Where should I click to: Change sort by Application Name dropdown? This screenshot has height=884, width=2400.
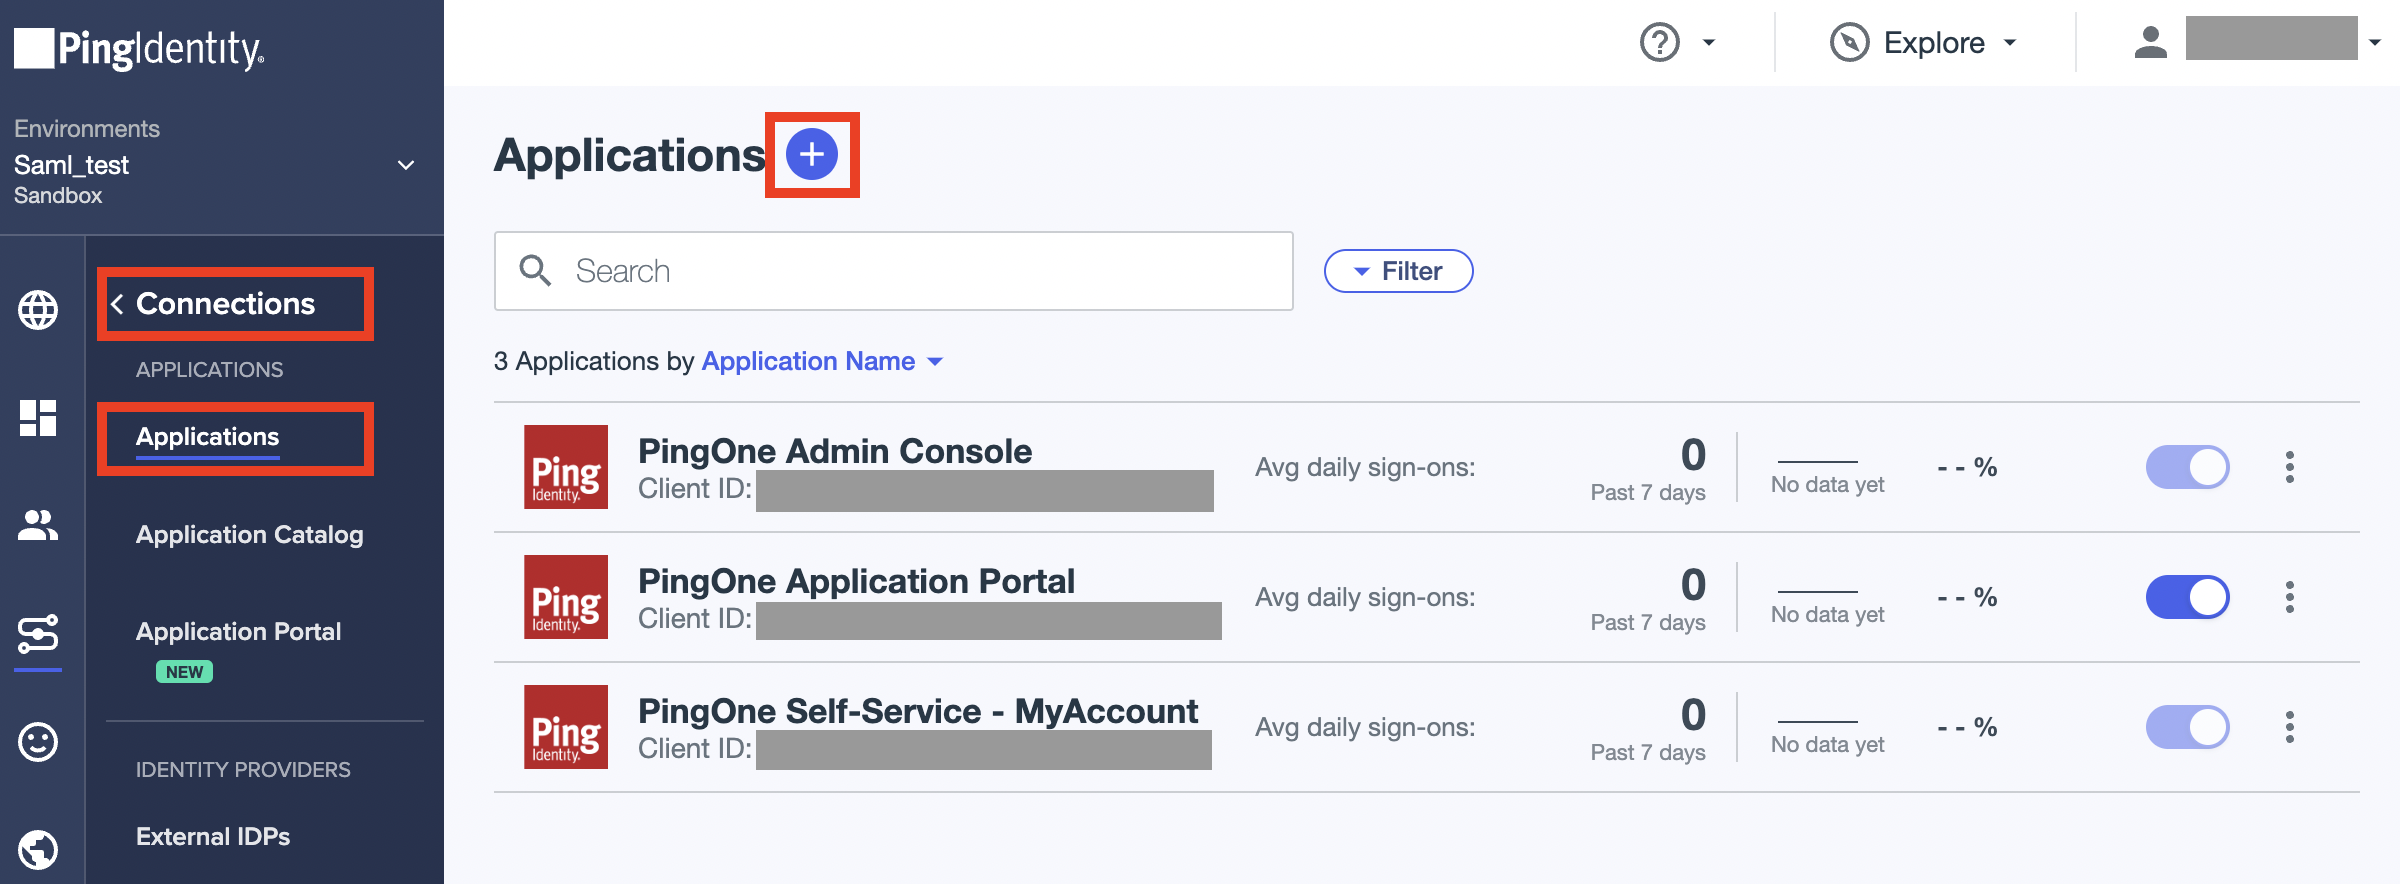pyautogui.click(x=822, y=361)
